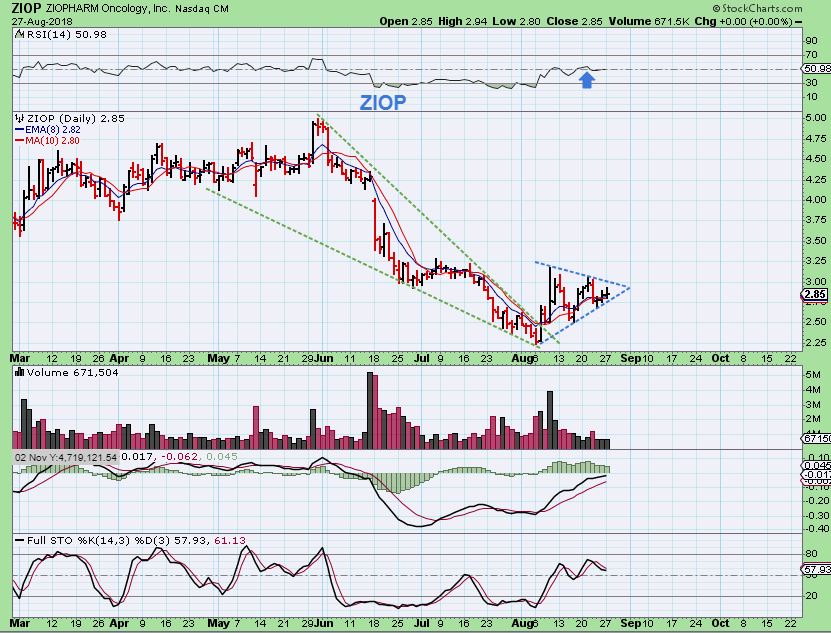831x633 pixels.
Task: Click the 02 Nov Y:4,719,121.54 cursor readout
Action: coord(66,457)
